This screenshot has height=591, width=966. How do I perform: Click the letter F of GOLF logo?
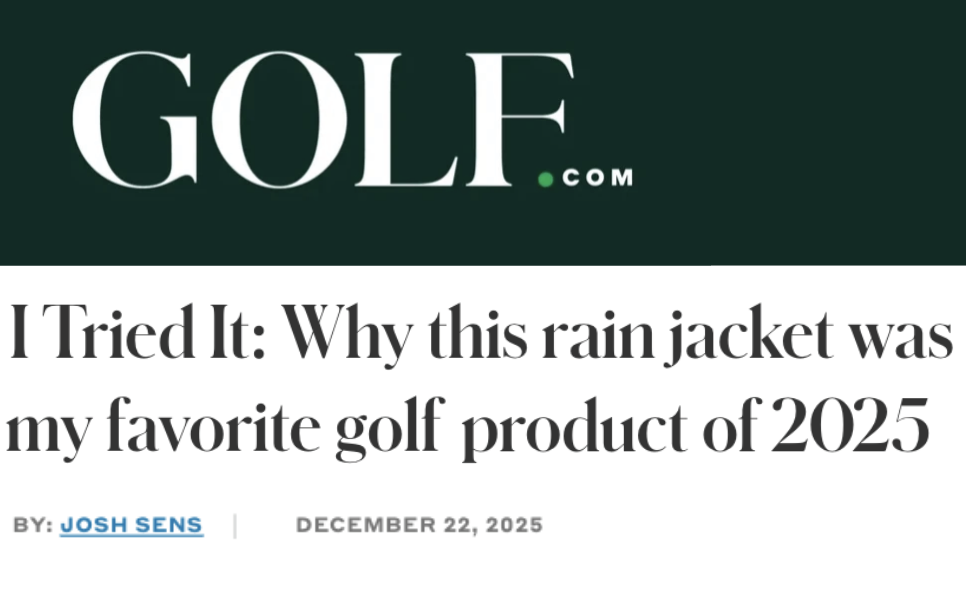(520, 120)
